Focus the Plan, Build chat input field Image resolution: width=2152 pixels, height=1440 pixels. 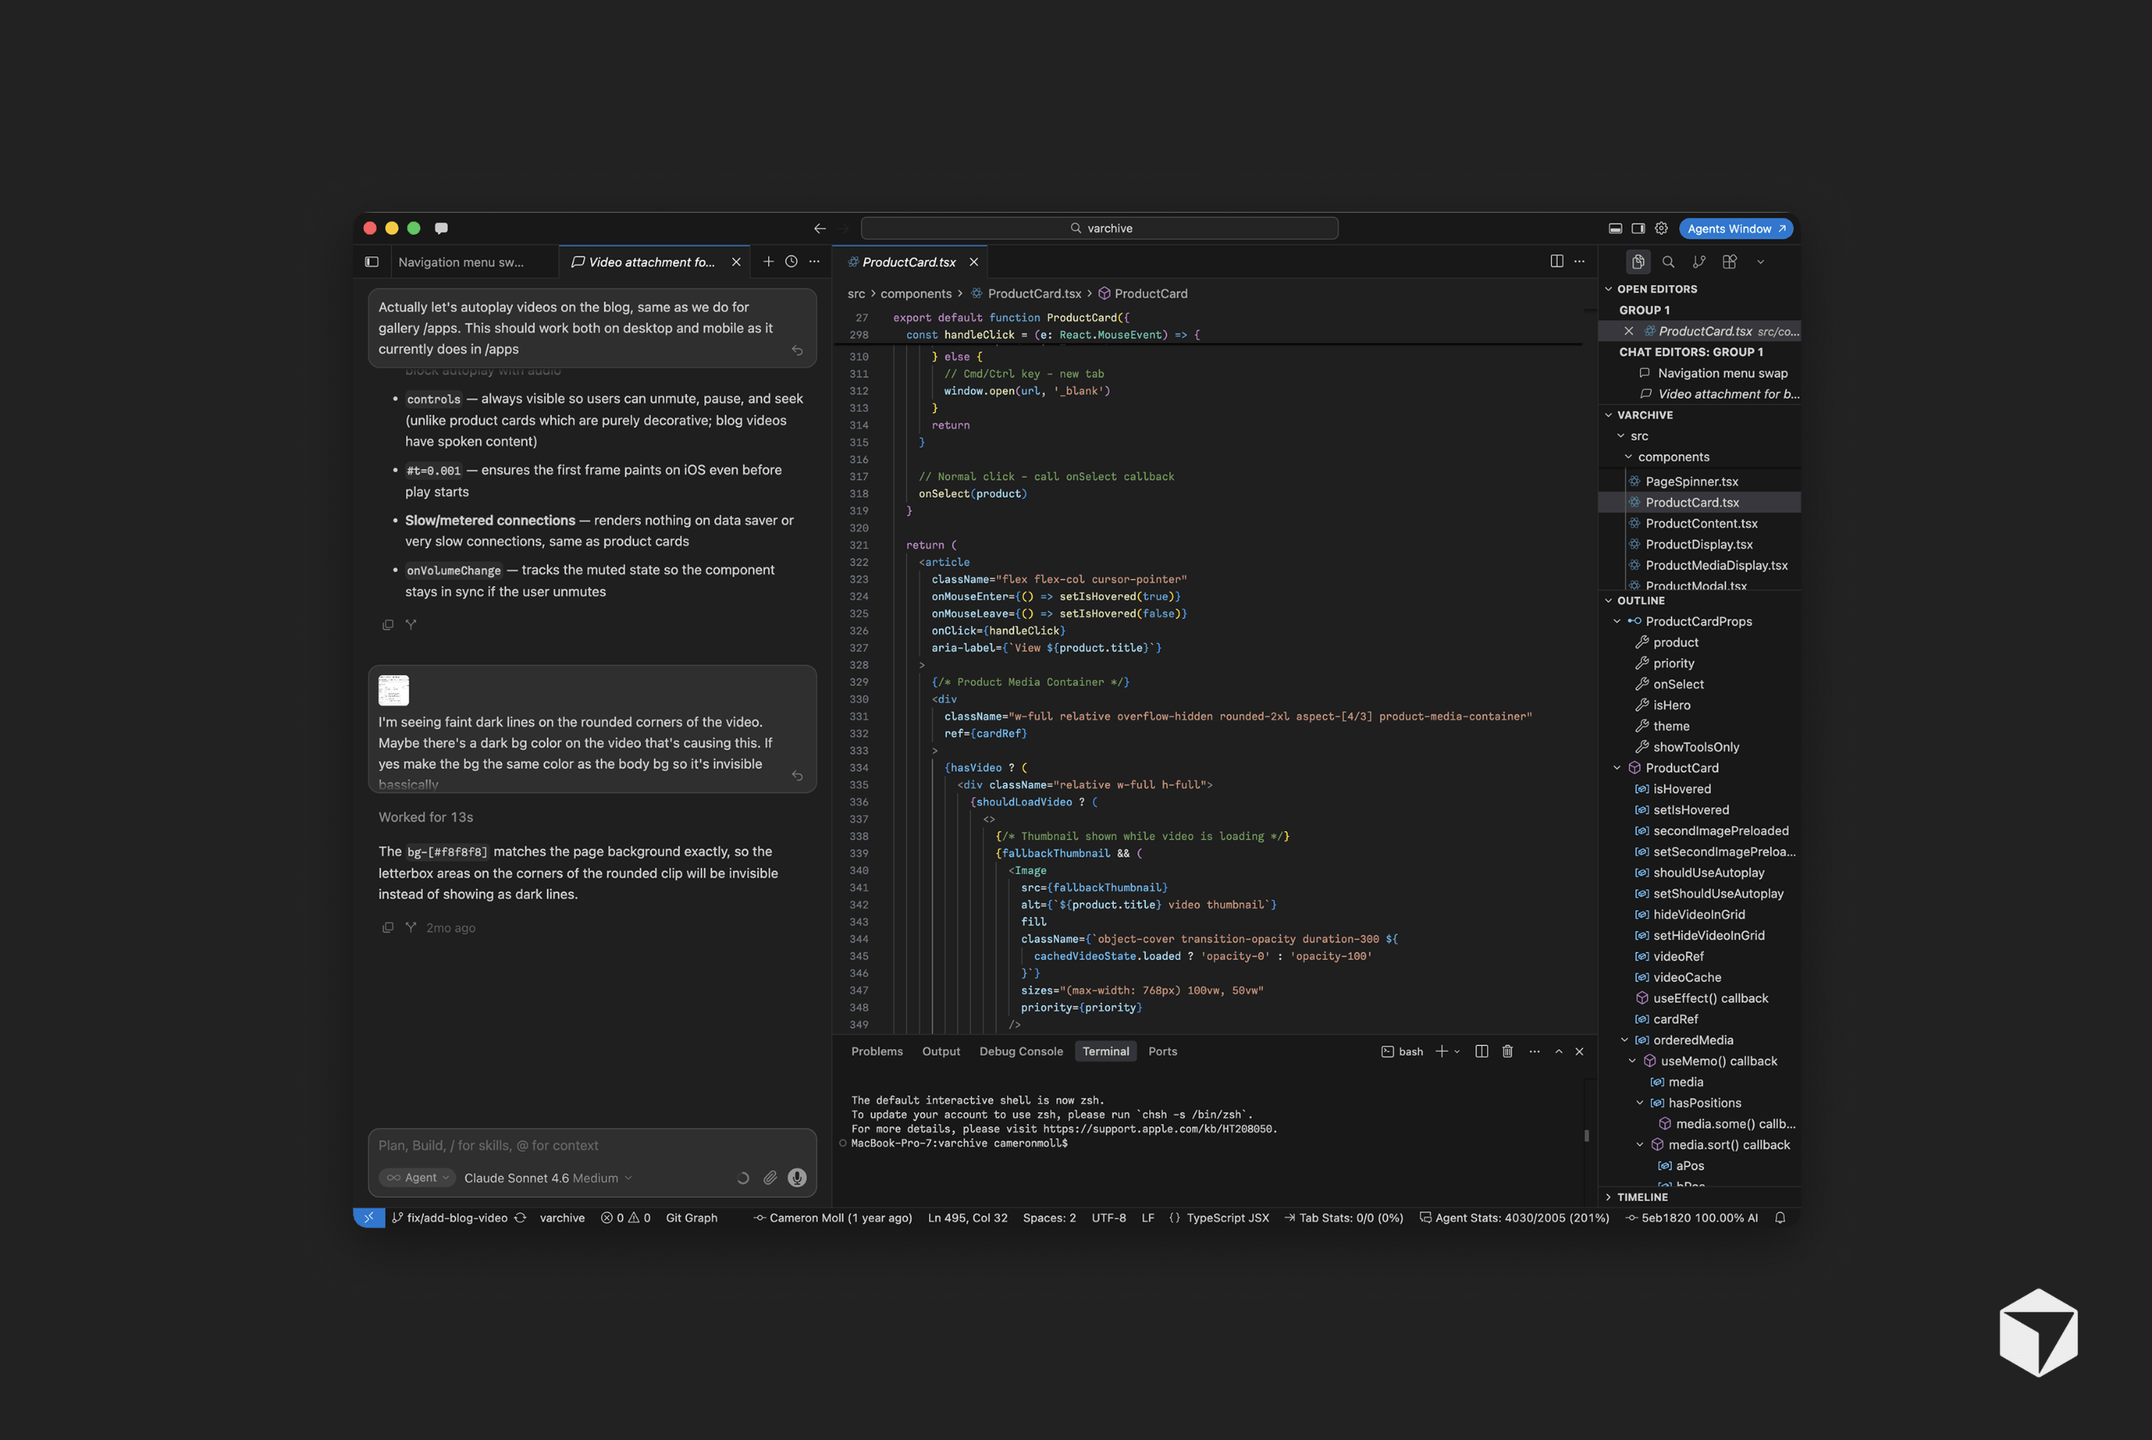click(x=592, y=1145)
